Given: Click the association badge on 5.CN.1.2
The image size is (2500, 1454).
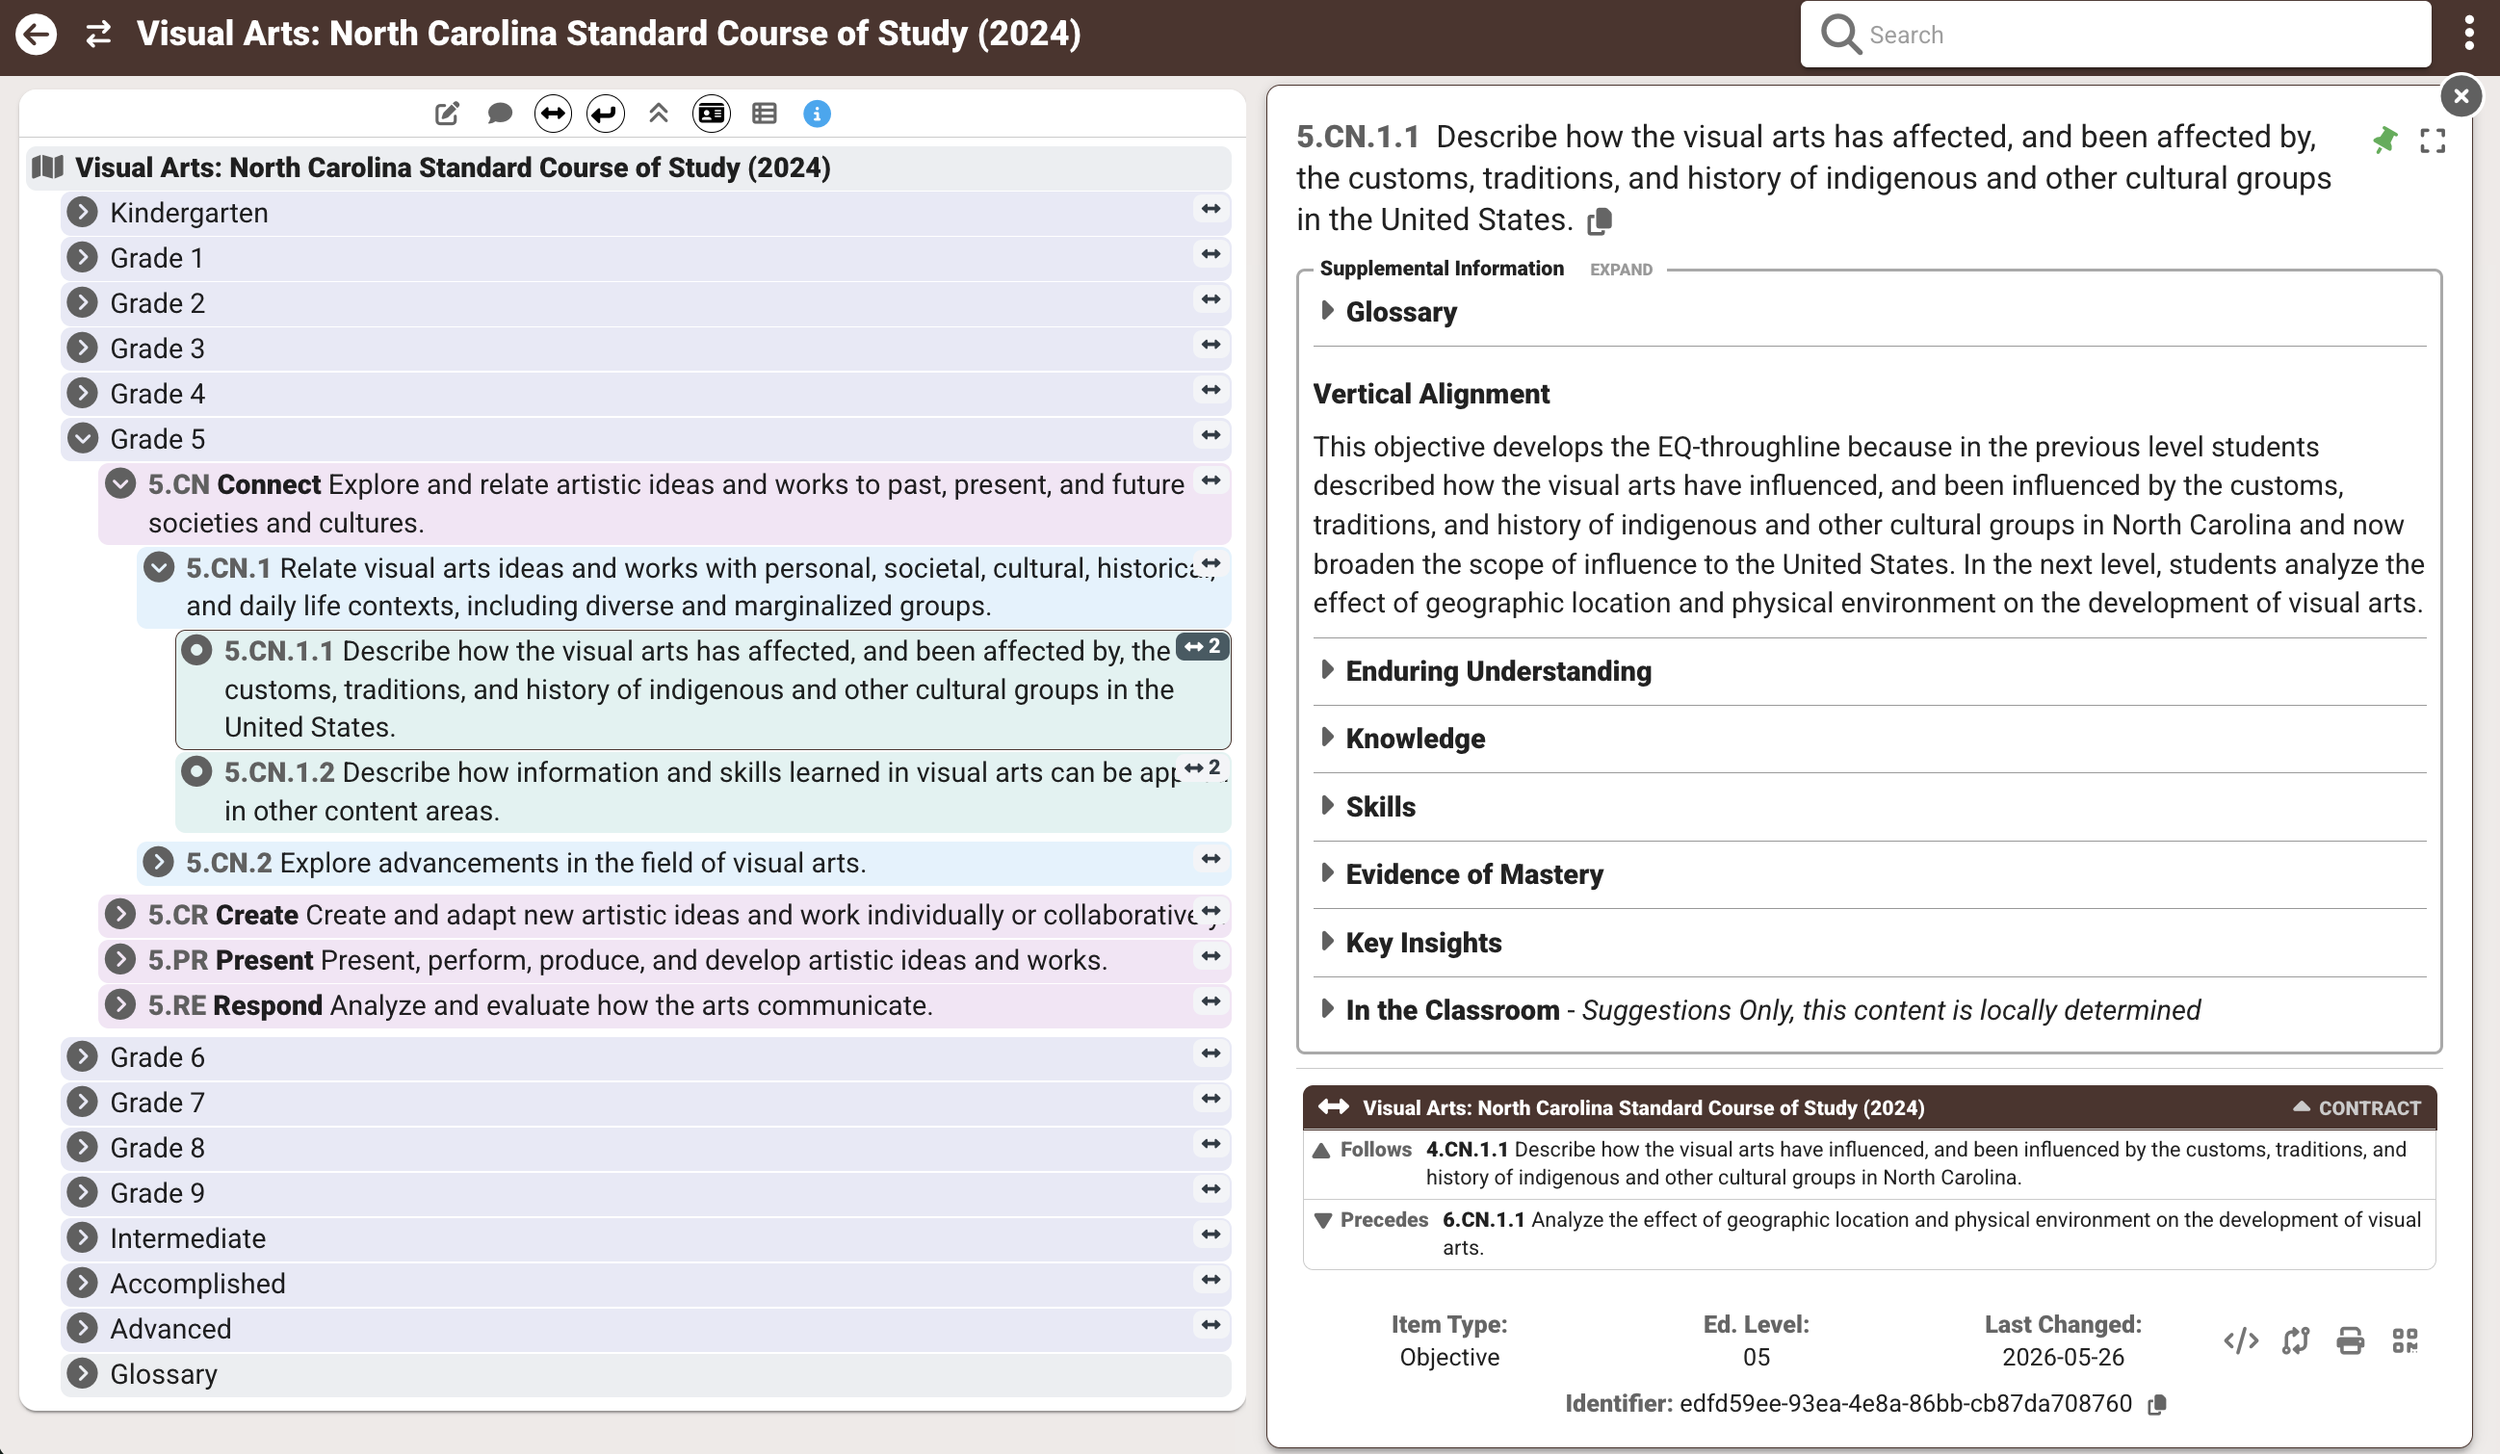Looking at the screenshot, I should [x=1203, y=768].
